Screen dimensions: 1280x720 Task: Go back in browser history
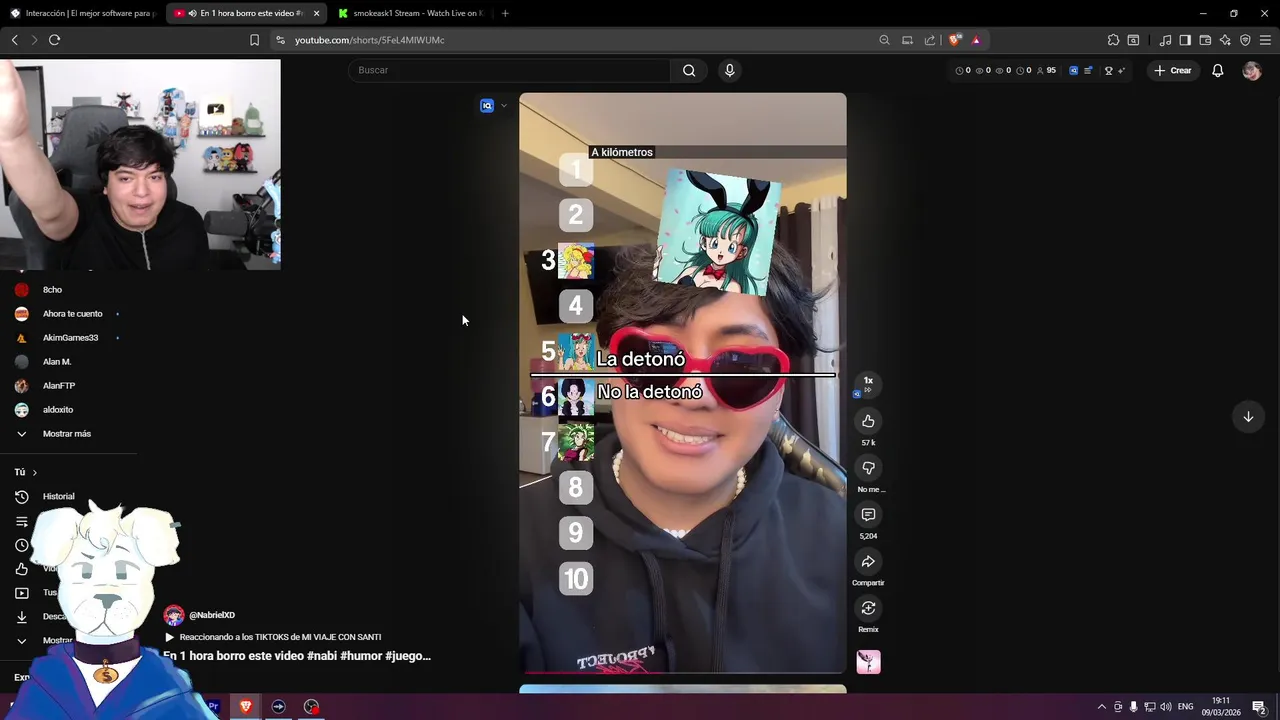point(15,40)
